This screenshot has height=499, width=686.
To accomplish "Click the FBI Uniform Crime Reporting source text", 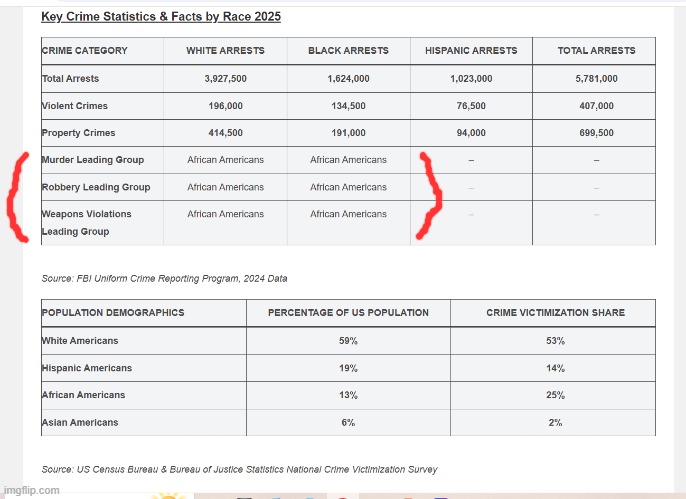I will 164,278.
